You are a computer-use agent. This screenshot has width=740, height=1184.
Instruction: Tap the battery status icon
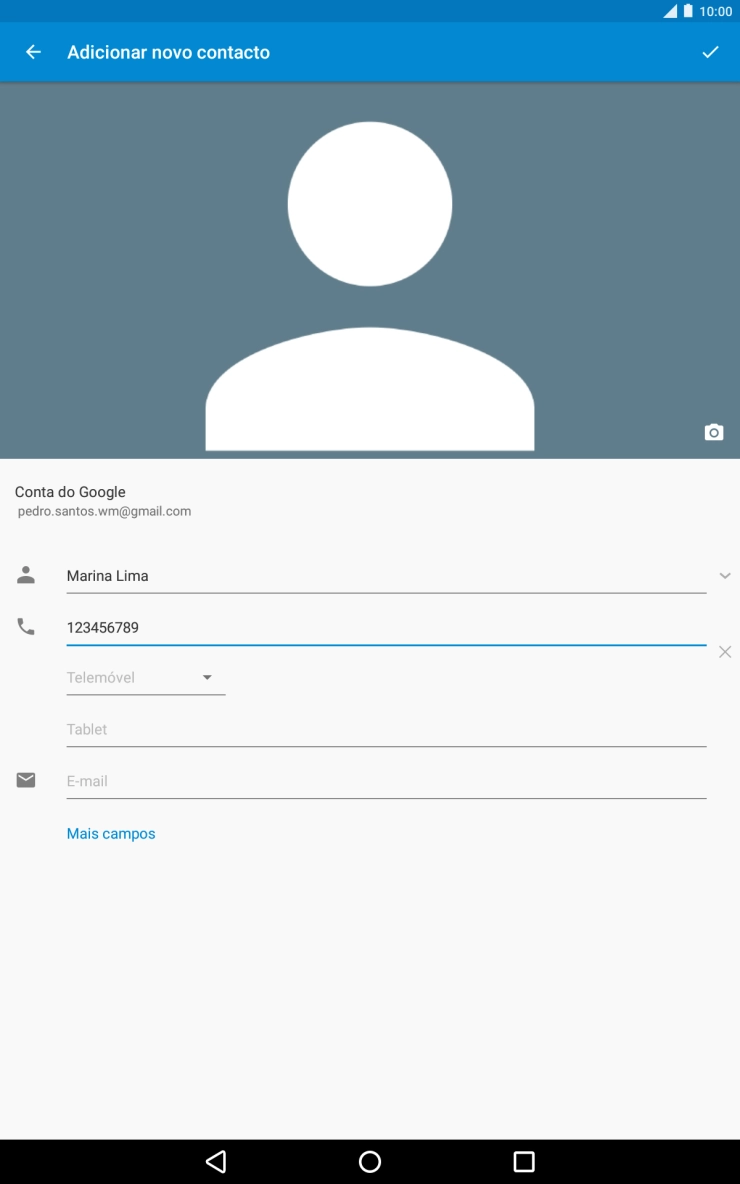pos(688,11)
